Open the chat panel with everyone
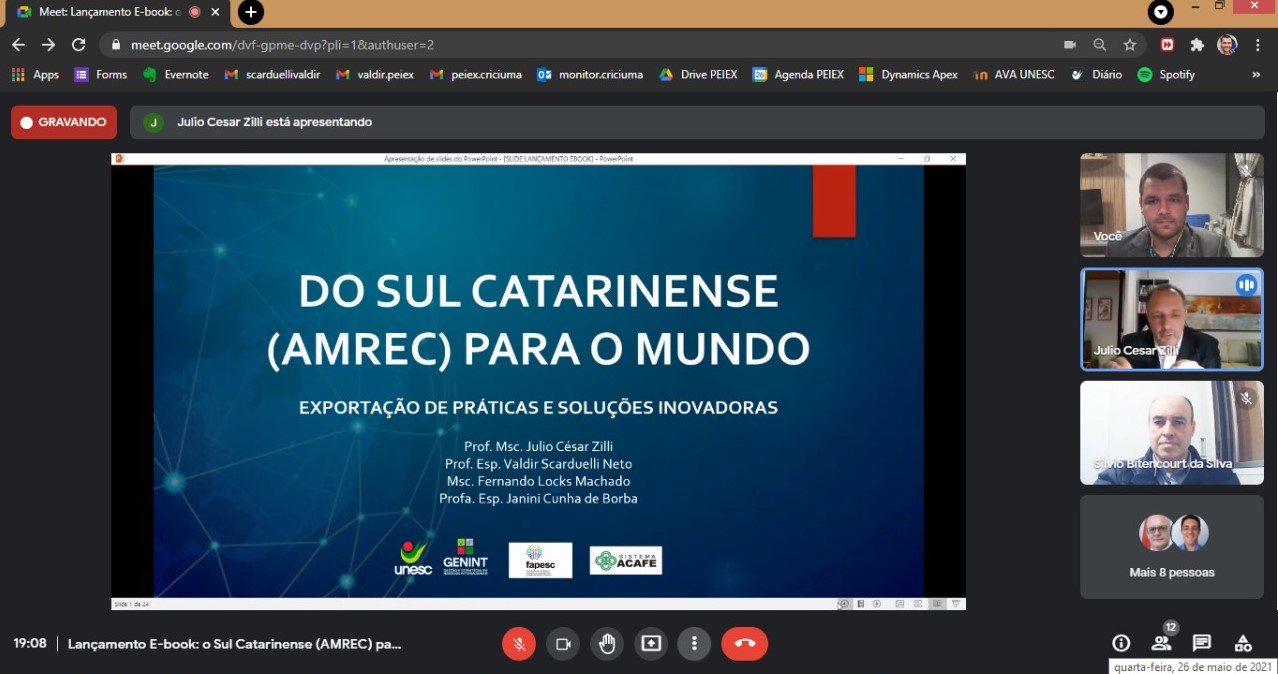 tap(1202, 643)
